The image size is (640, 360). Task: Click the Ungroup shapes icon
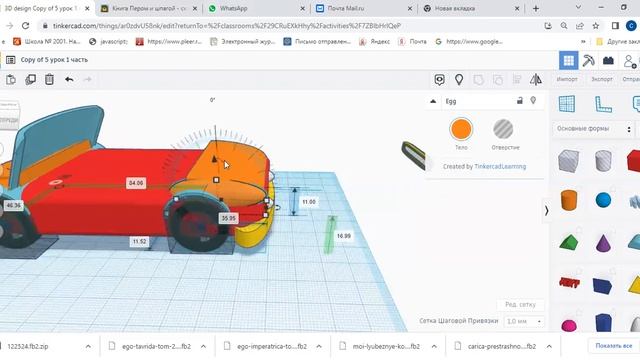[x=498, y=80]
